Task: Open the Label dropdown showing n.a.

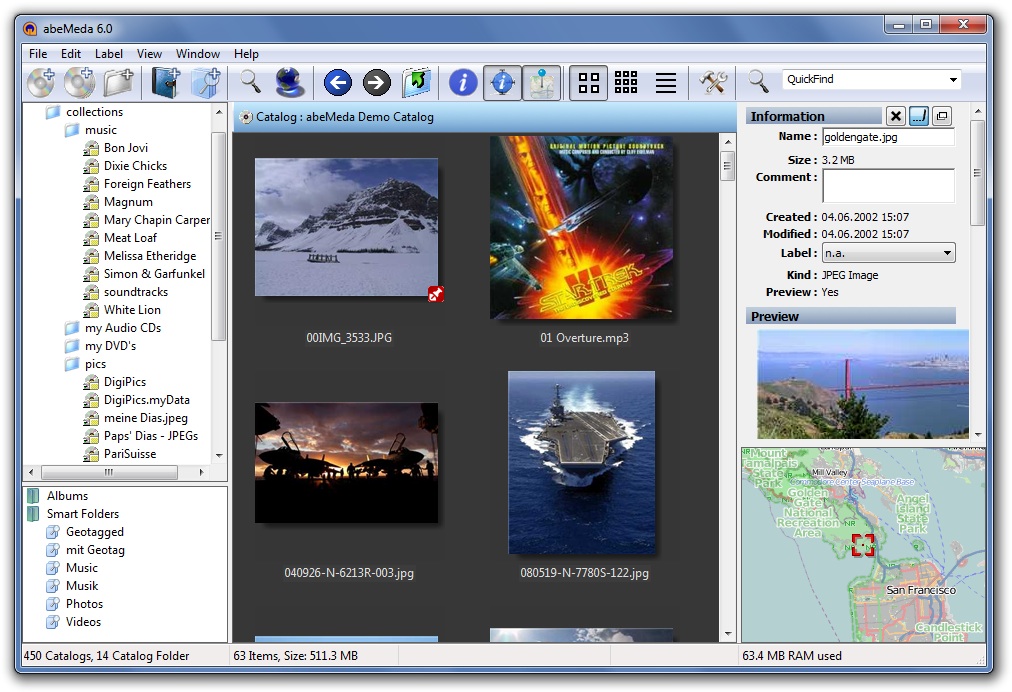Action: click(888, 254)
